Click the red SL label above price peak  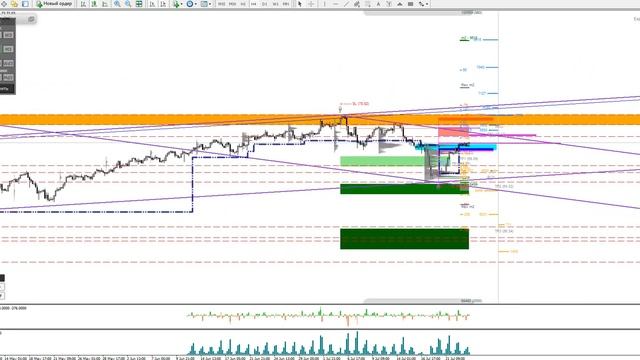click(x=360, y=104)
